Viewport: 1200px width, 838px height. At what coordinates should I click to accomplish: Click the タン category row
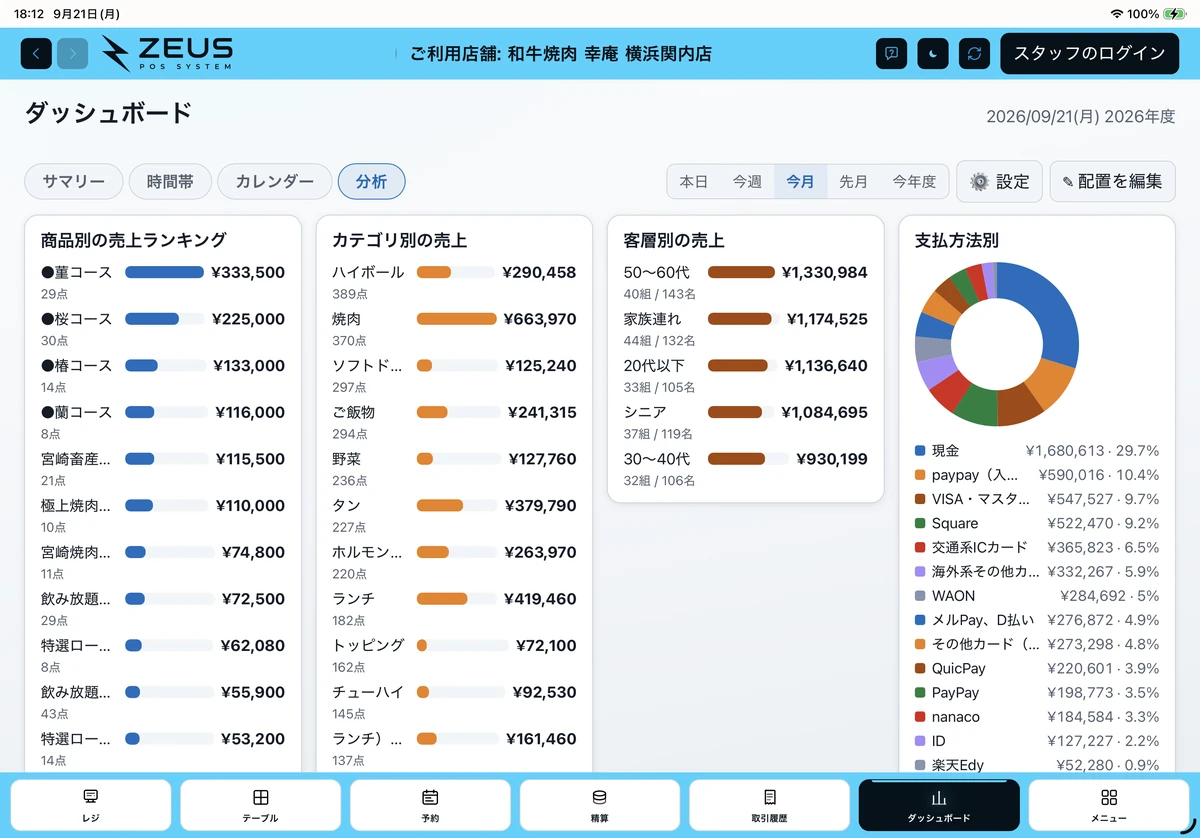[454, 514]
